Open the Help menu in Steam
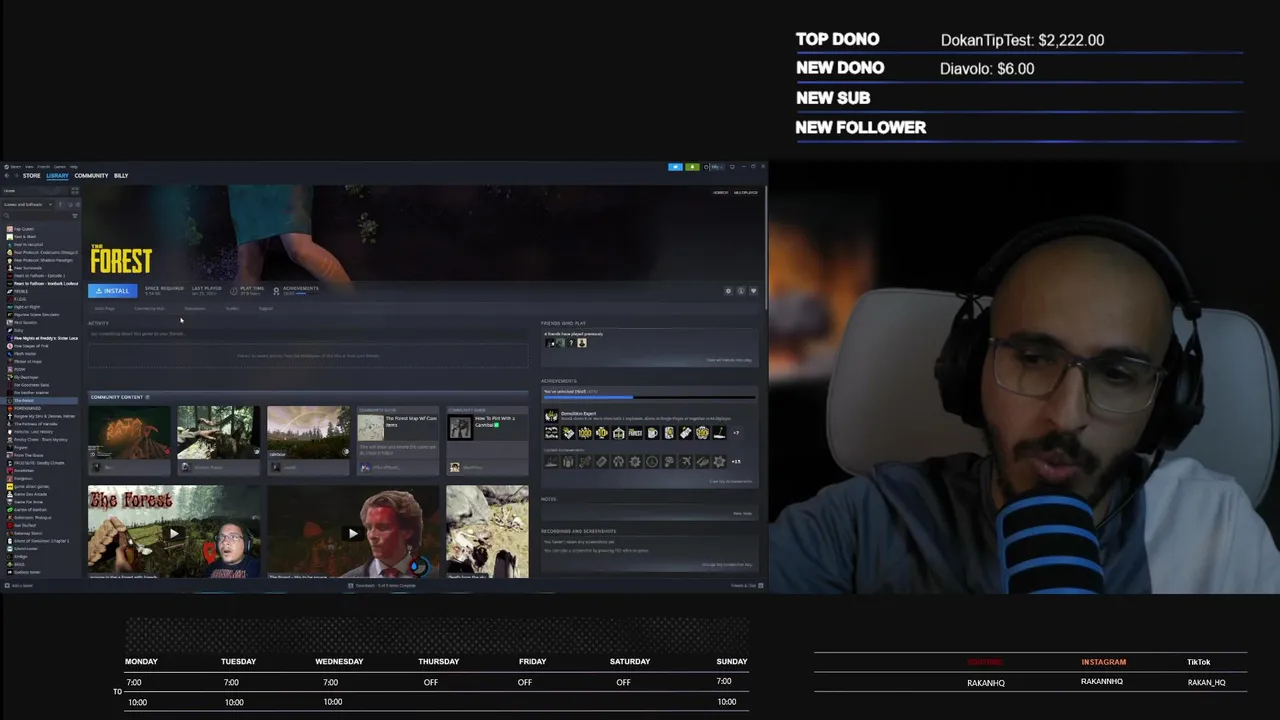The height and width of the screenshot is (720, 1280). pos(74,167)
